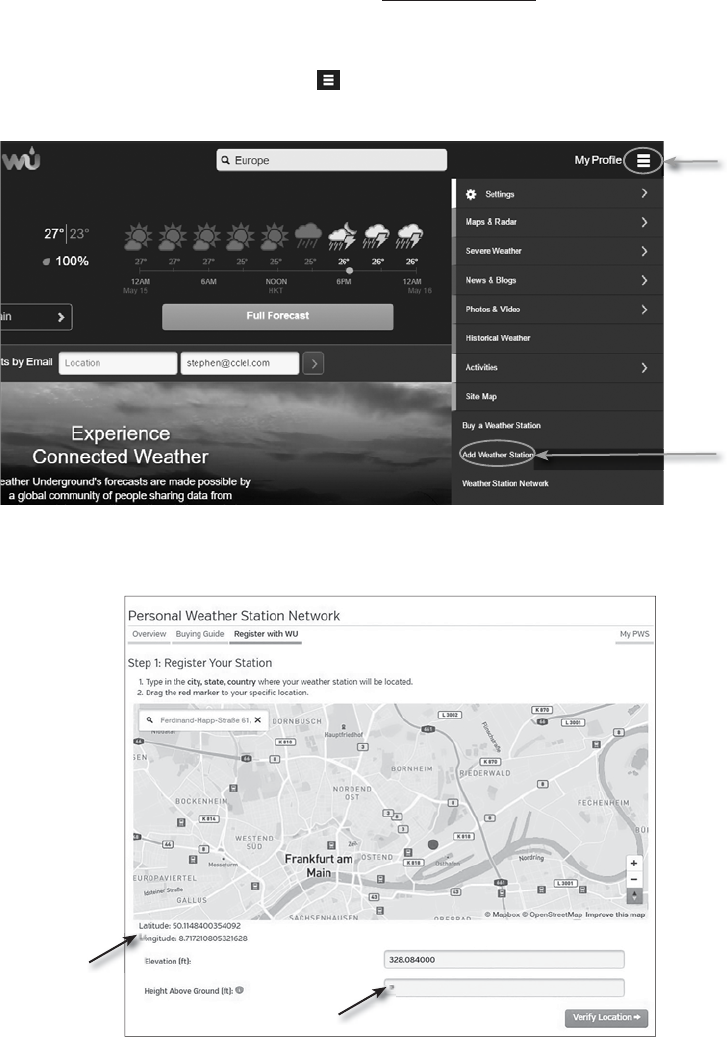
Task: Click the 6PM marker on forecast timeline
Action: click(x=349, y=270)
